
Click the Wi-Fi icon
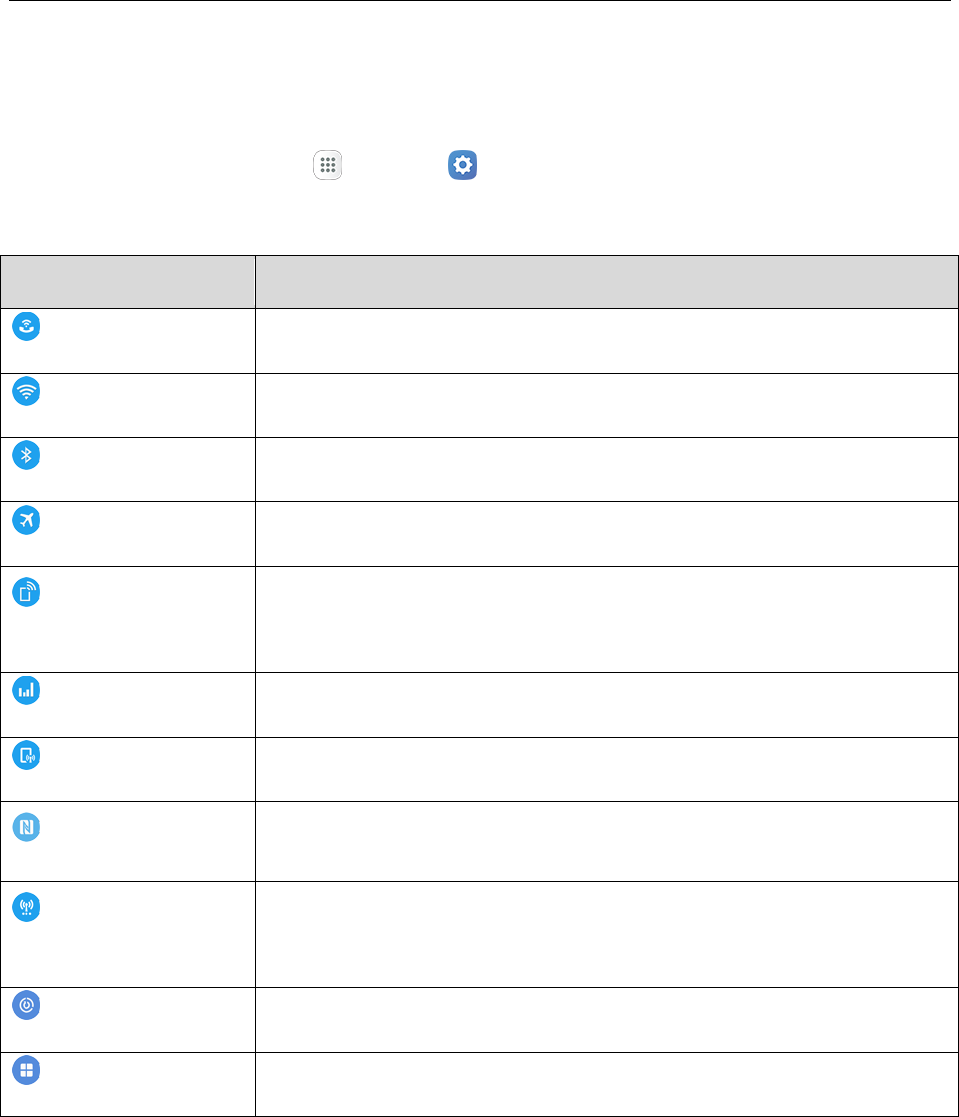27,392
